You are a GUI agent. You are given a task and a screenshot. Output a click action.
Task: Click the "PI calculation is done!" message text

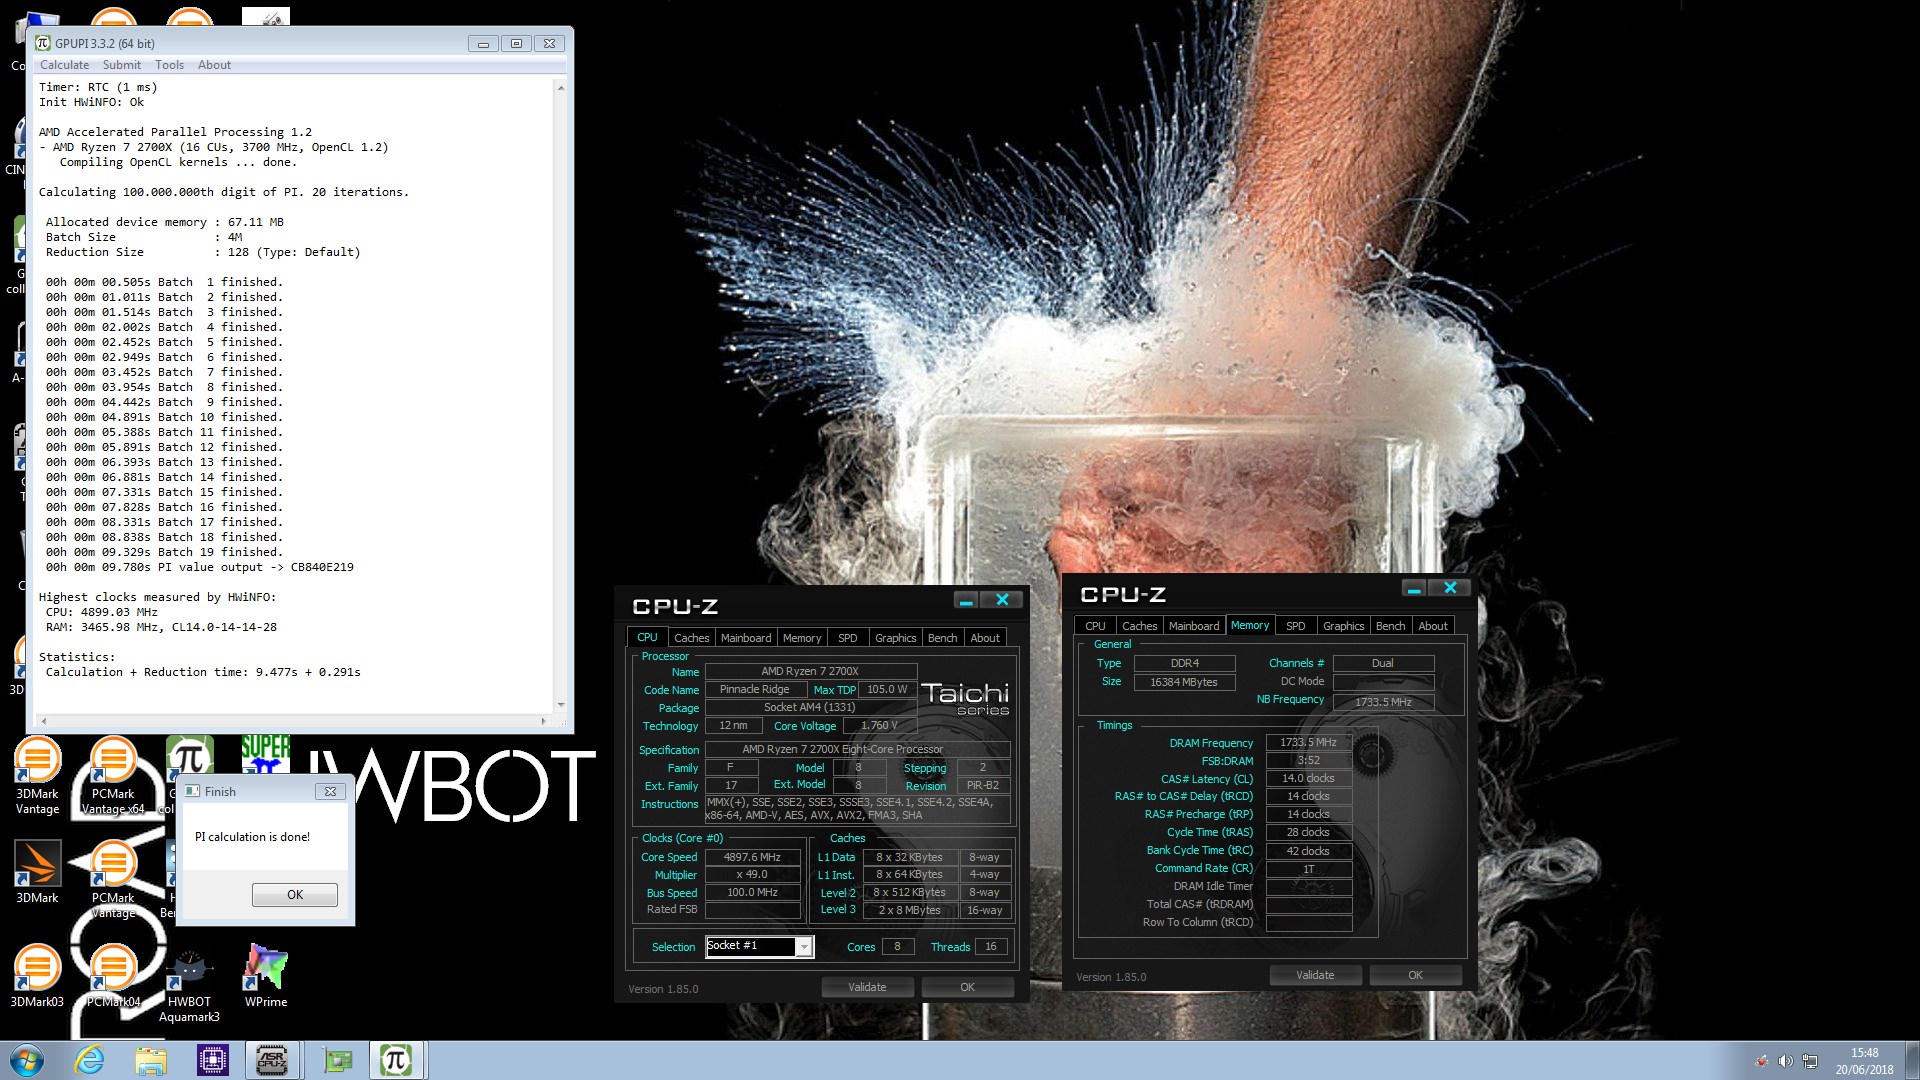point(252,837)
